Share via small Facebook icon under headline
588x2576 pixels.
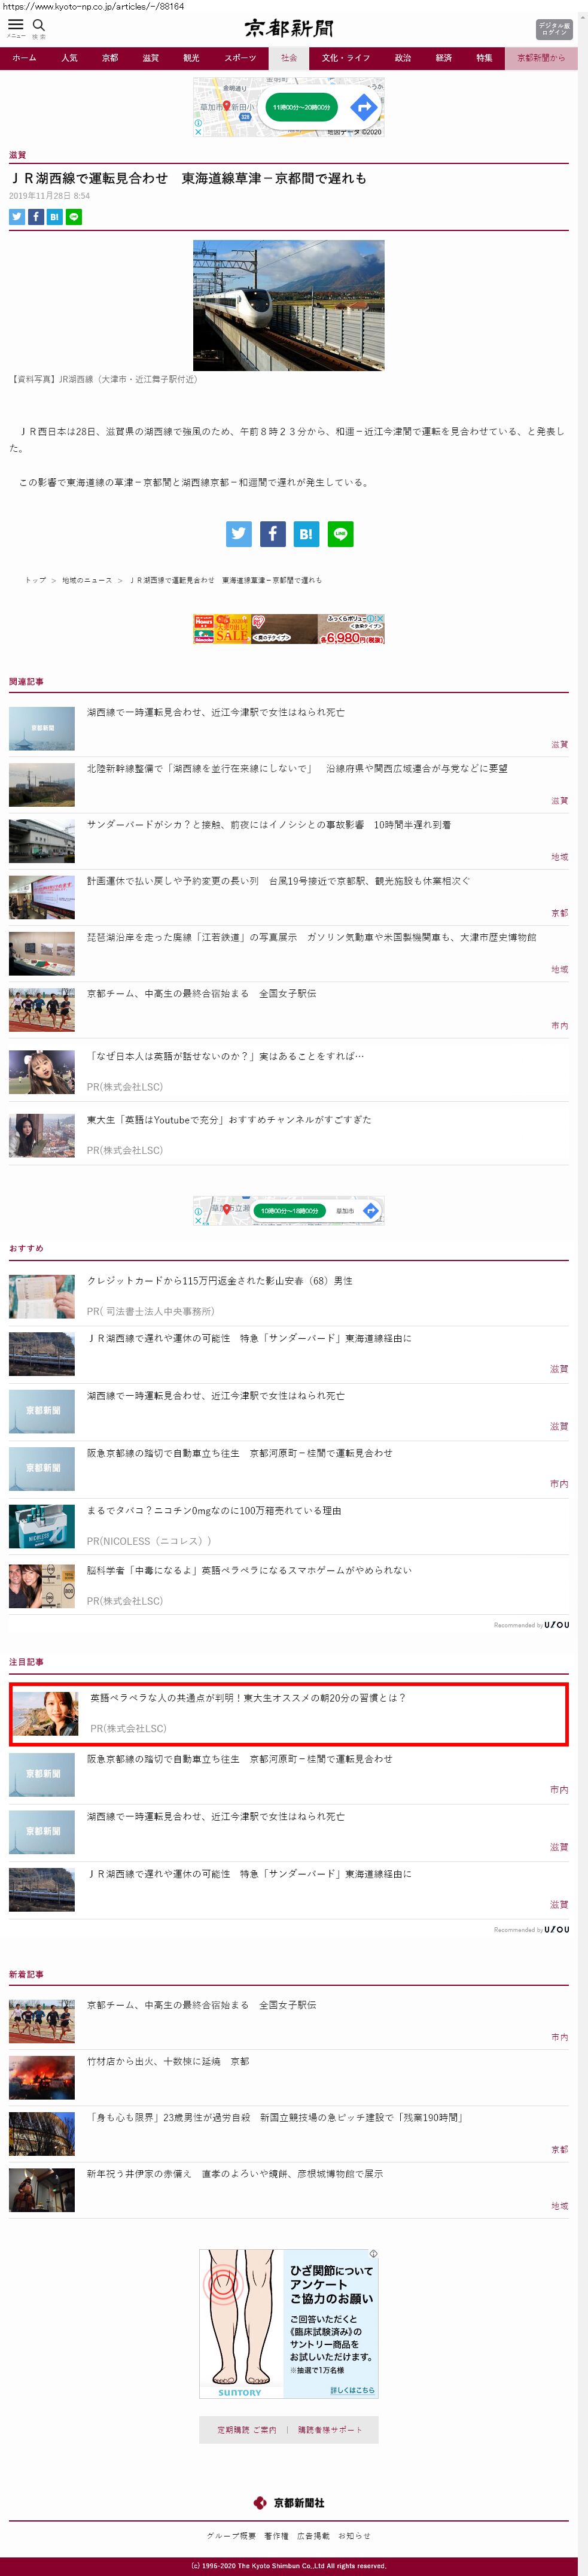point(36,216)
